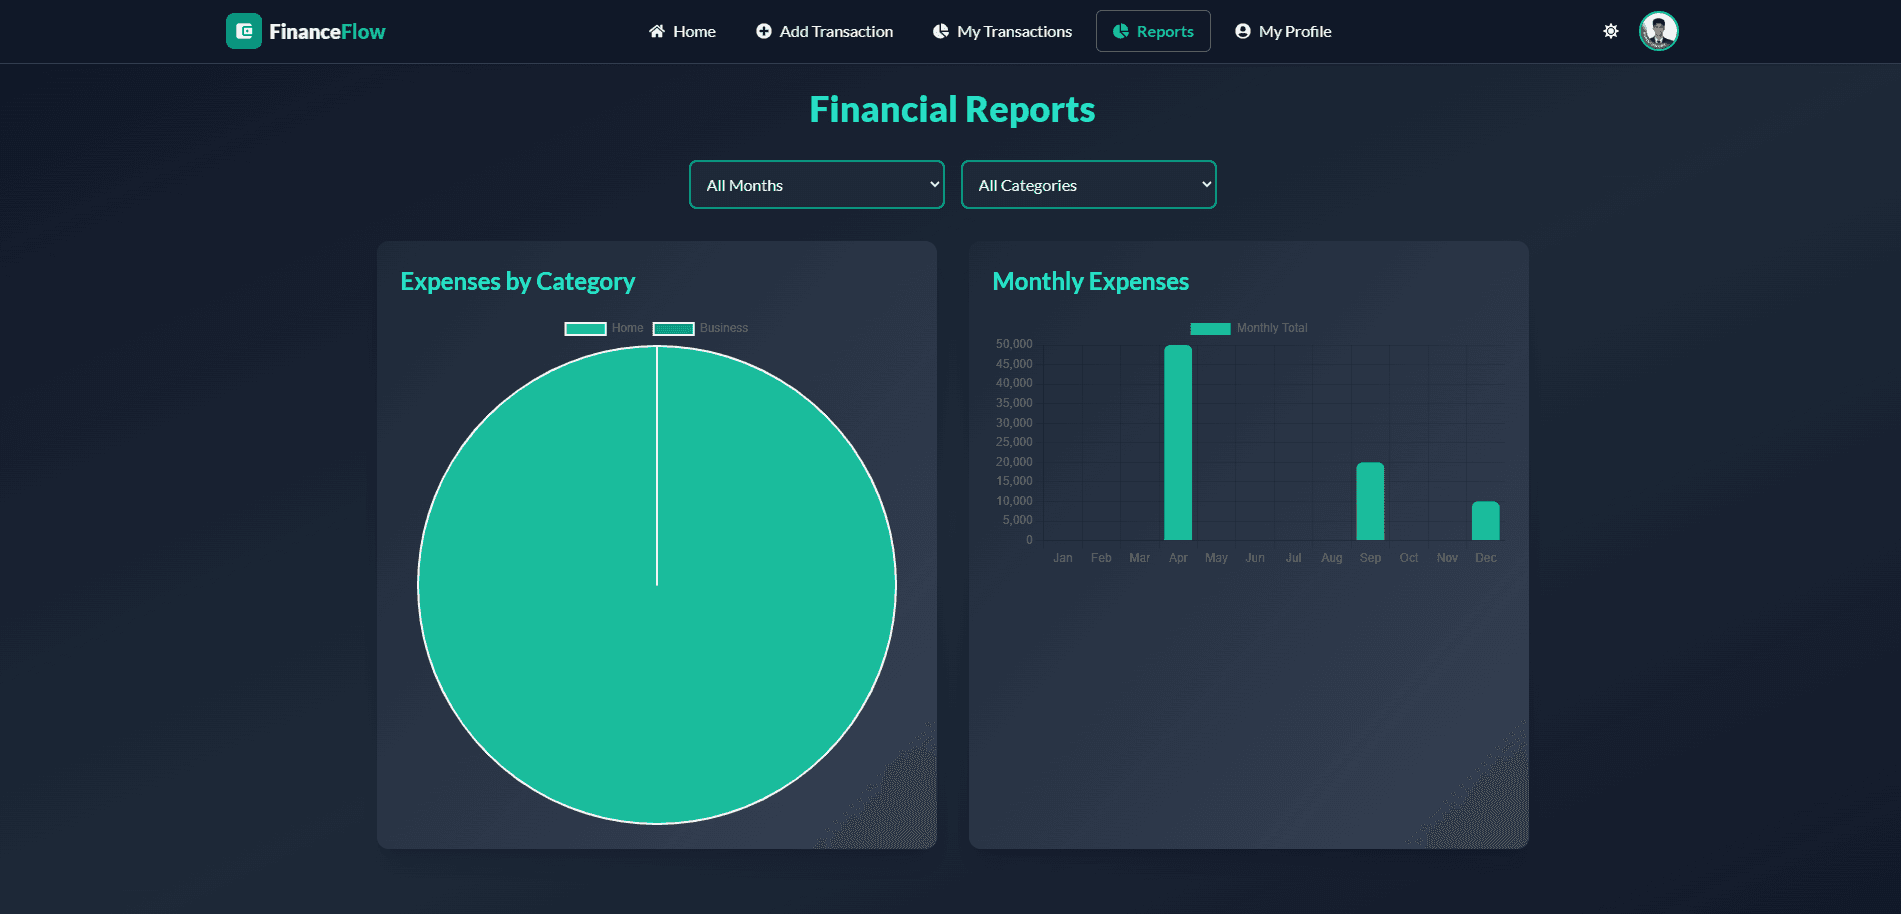
Task: Click the Sep bar in Monthly Expenses
Action: point(1370,501)
